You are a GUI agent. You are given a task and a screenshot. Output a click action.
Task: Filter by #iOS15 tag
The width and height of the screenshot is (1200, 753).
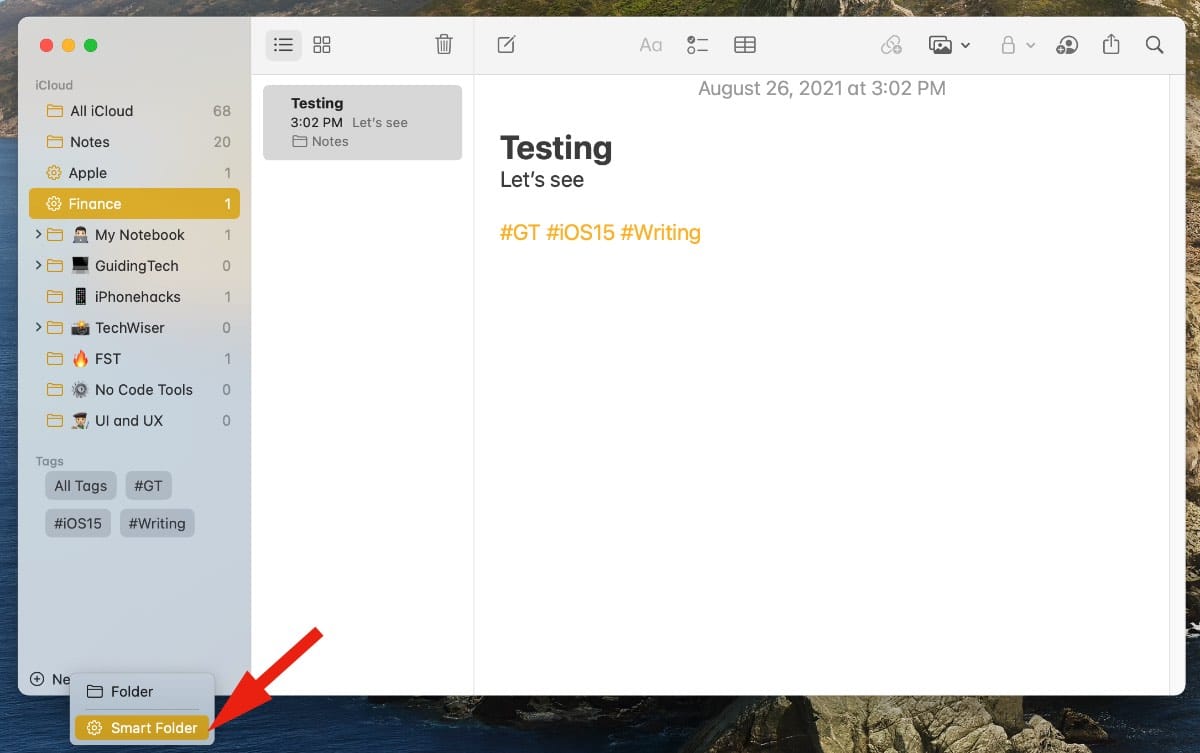point(78,523)
